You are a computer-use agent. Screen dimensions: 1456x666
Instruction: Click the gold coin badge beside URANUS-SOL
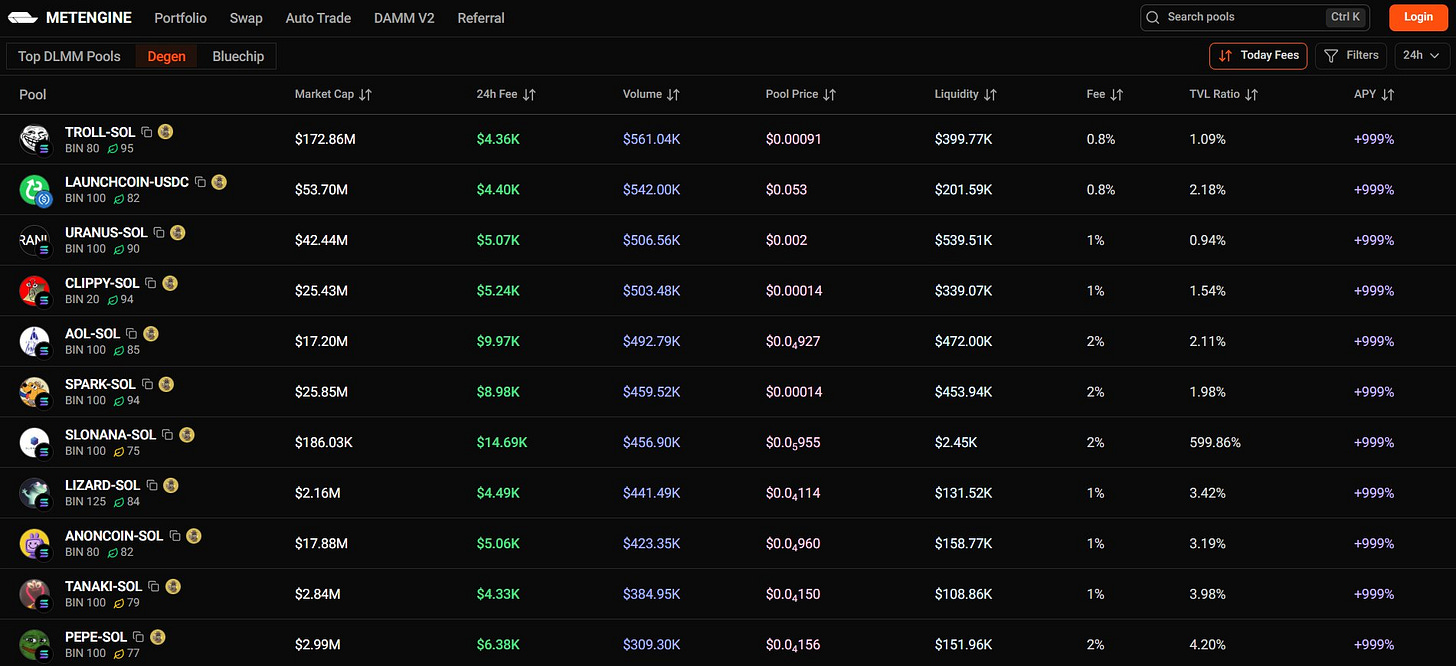point(178,233)
